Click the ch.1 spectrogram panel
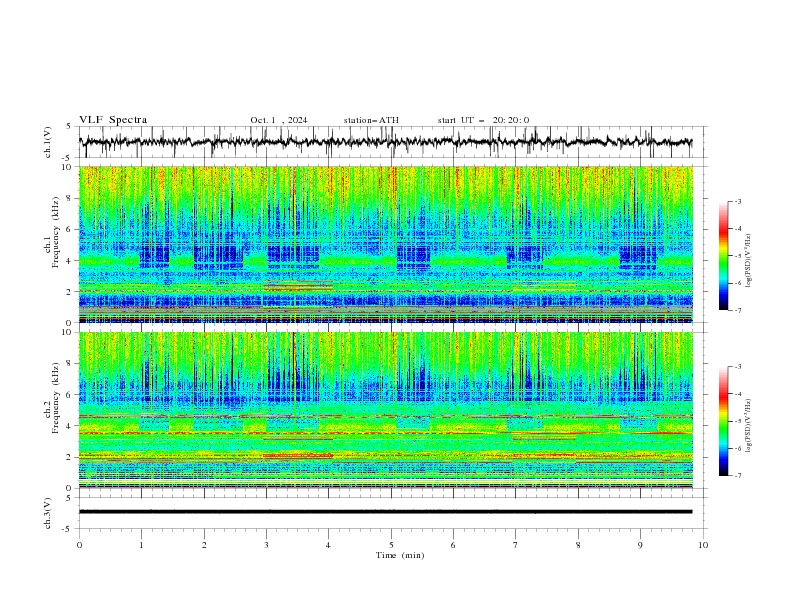 coord(386,244)
